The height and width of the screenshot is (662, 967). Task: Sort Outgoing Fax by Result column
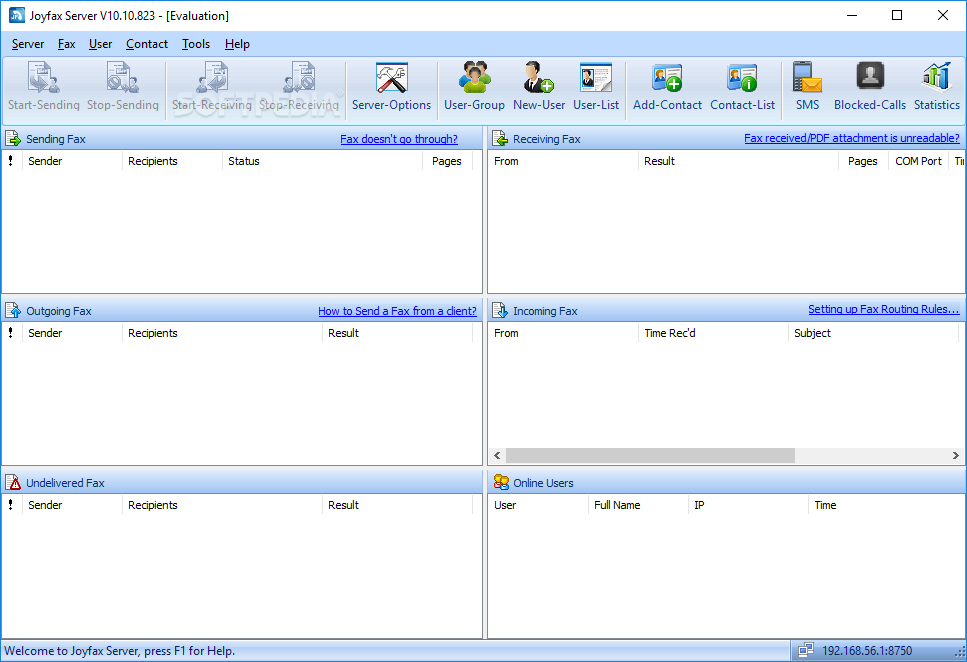point(397,333)
